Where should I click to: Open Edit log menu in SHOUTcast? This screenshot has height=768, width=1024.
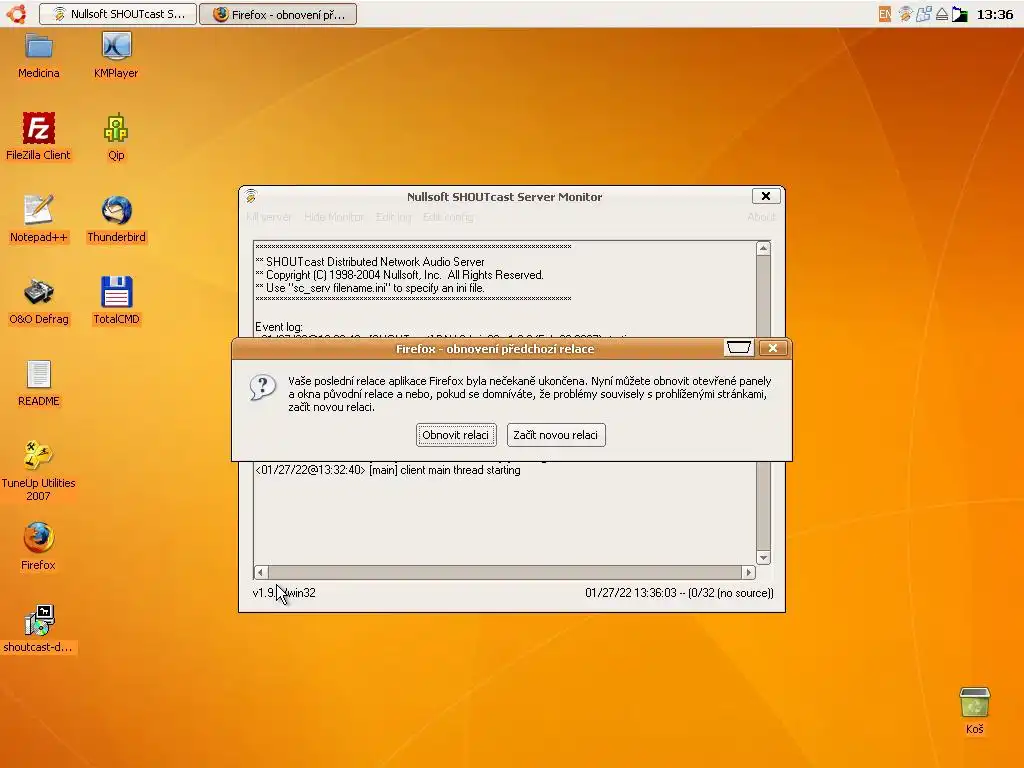click(x=393, y=217)
